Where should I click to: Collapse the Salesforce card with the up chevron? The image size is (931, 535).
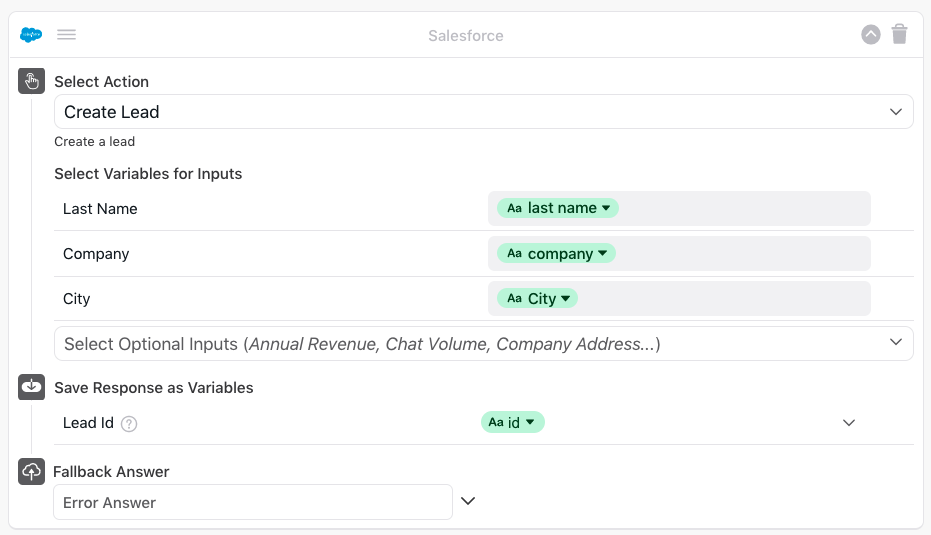tap(871, 35)
